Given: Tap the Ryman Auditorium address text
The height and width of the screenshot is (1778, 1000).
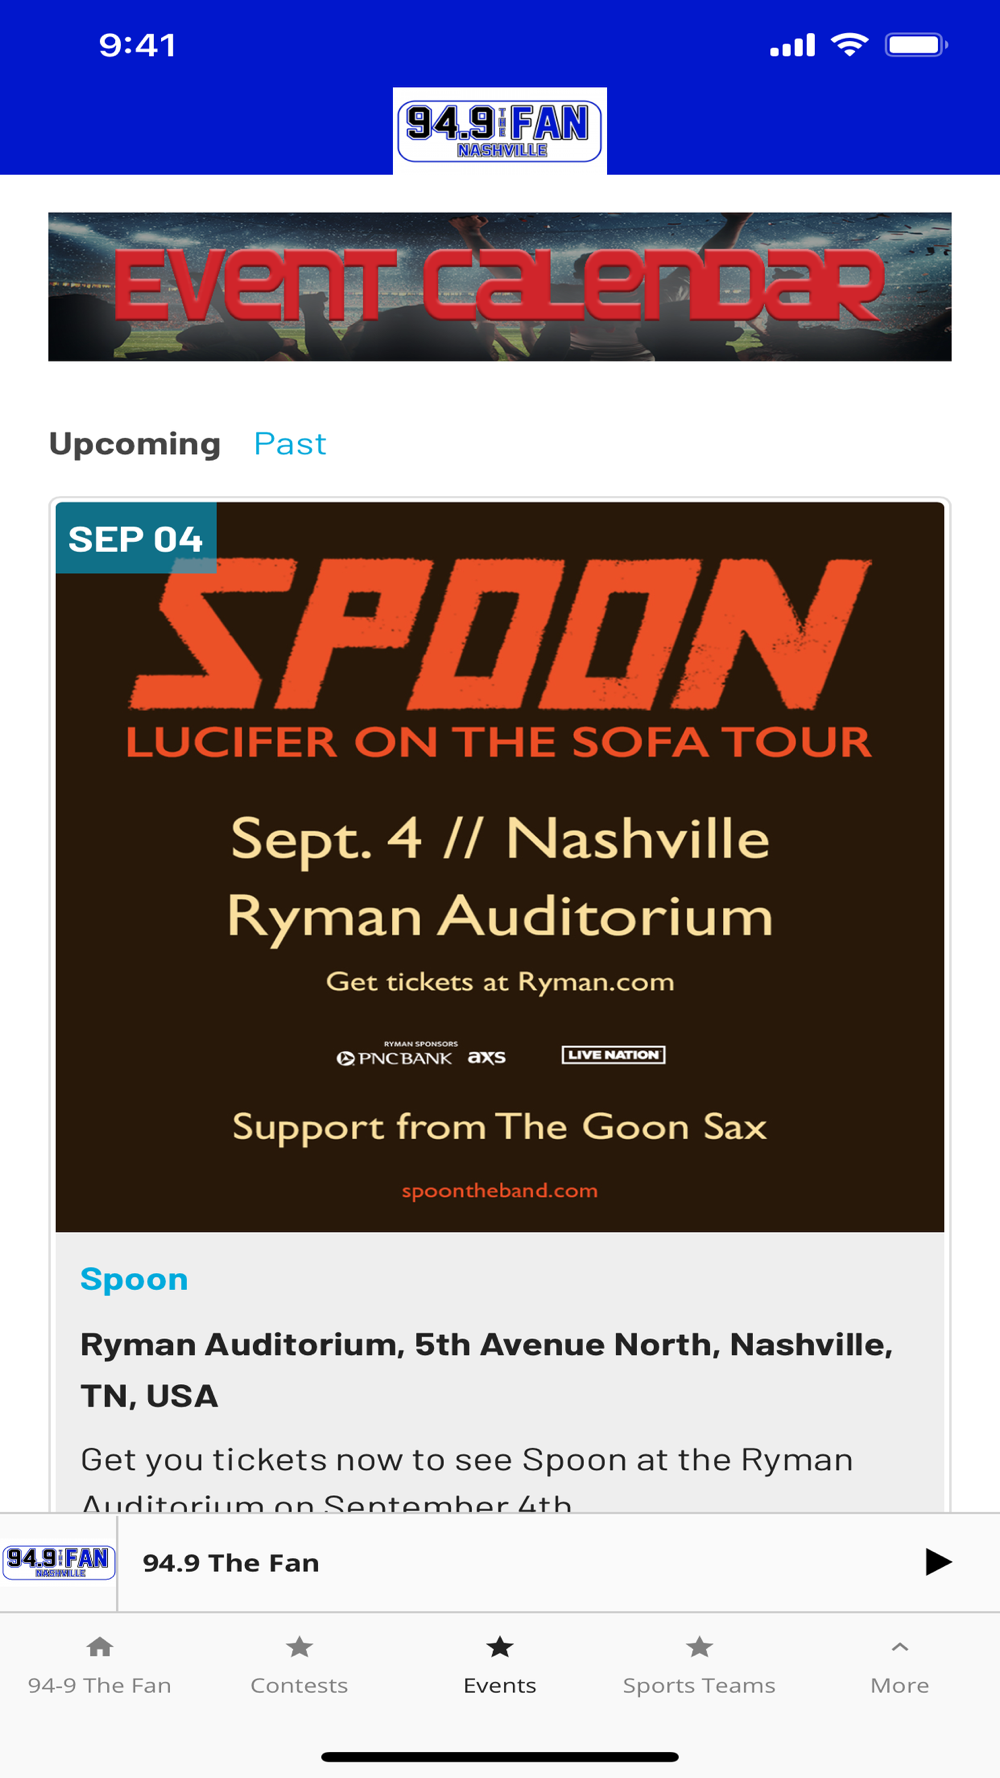Looking at the screenshot, I should [x=486, y=1369].
